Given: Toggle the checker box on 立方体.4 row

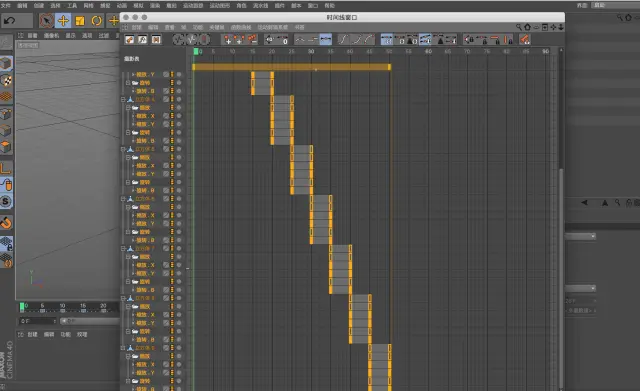Looking at the screenshot, I should (166, 99).
